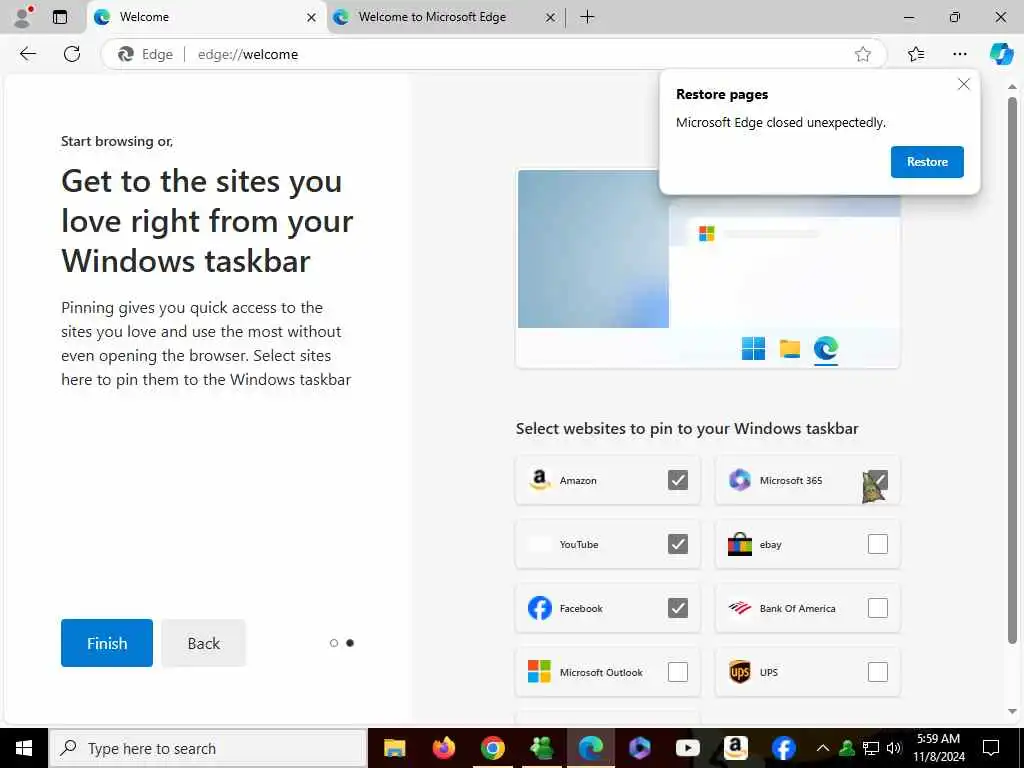Screen dimensions: 1024x768
Task: Click the ebay shopping bag icon
Action: [739, 544]
